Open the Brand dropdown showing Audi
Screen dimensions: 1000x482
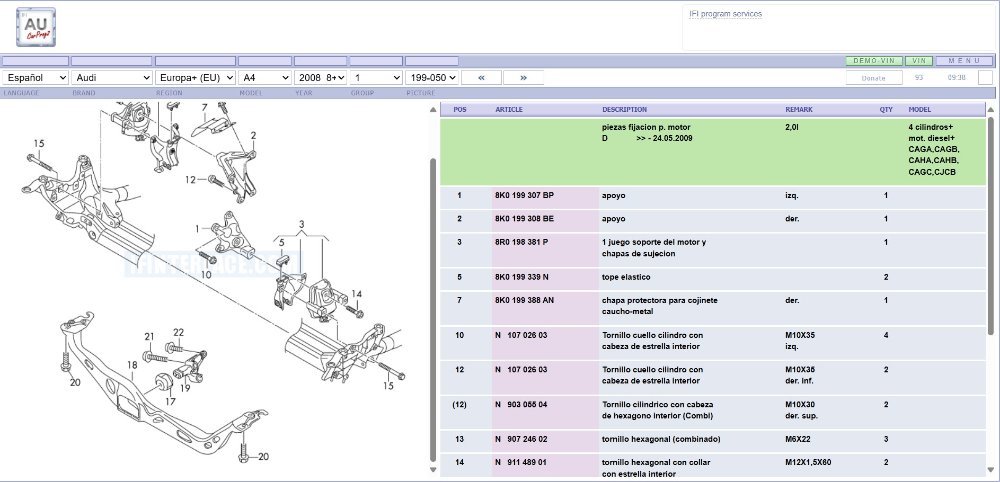[x=112, y=77]
